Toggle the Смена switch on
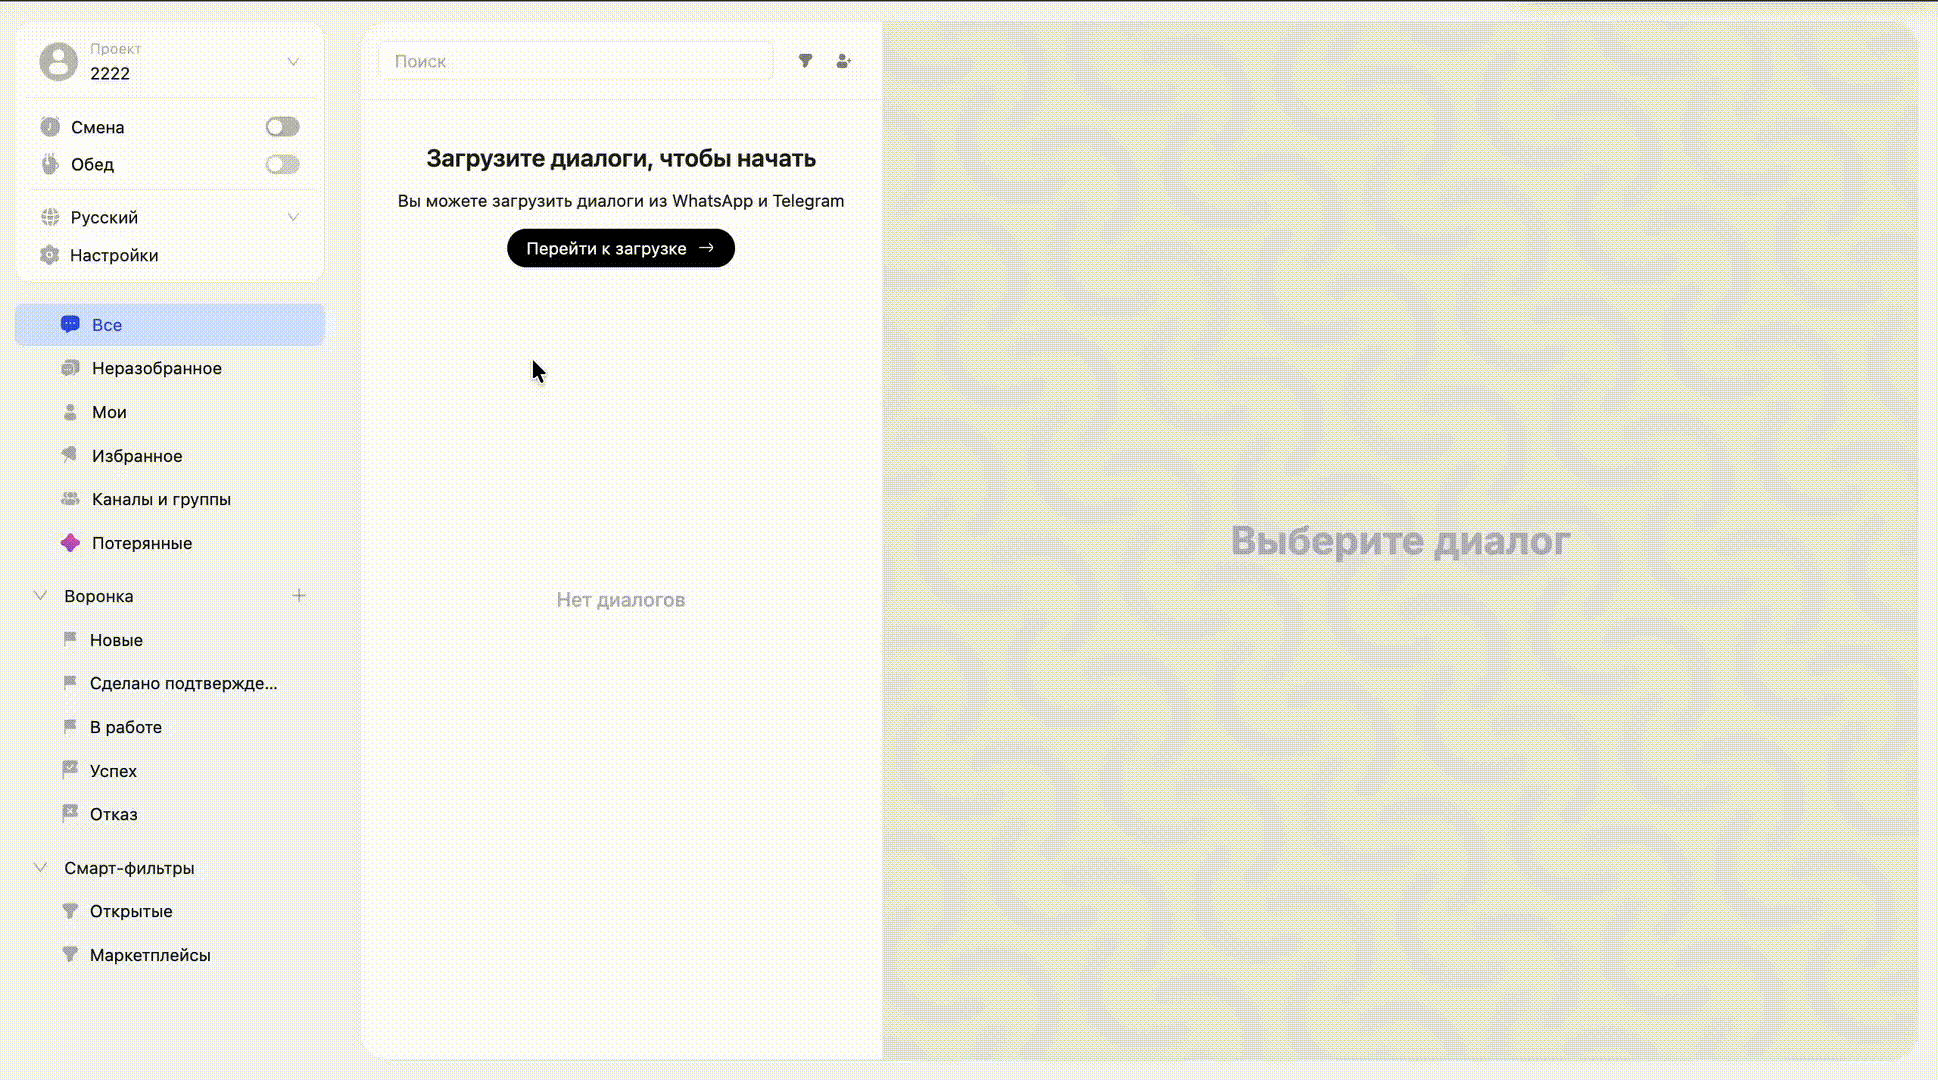1938x1080 pixels. 282,127
